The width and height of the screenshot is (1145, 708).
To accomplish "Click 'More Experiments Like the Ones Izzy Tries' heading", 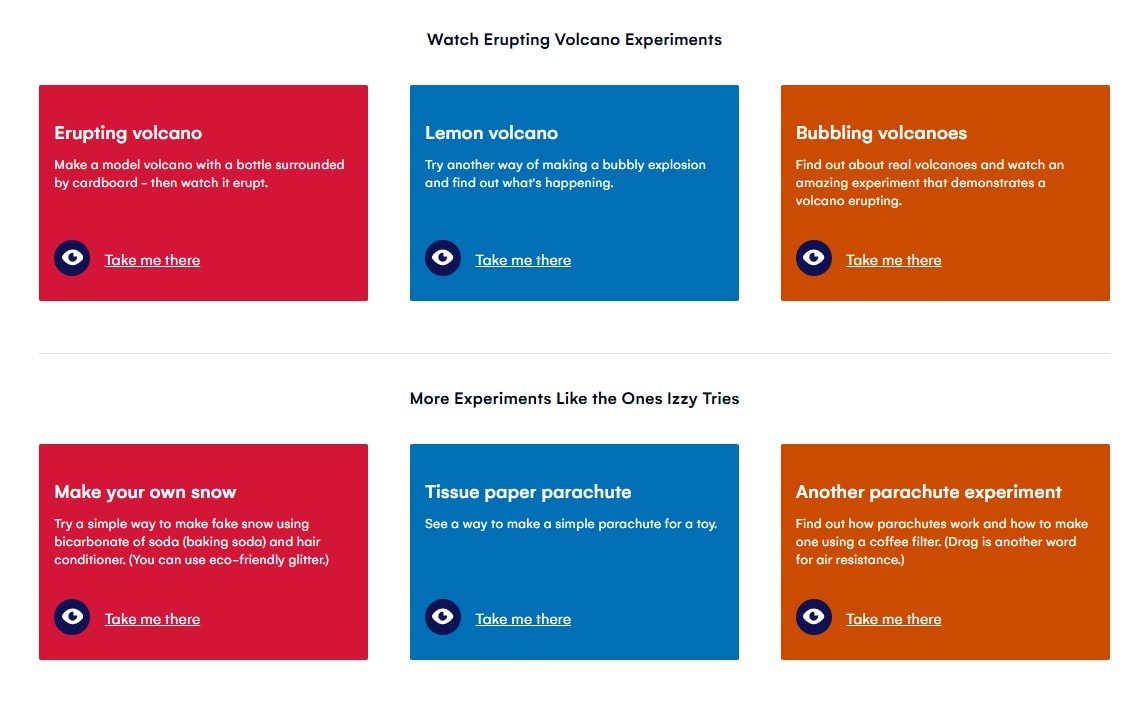I will [x=574, y=399].
